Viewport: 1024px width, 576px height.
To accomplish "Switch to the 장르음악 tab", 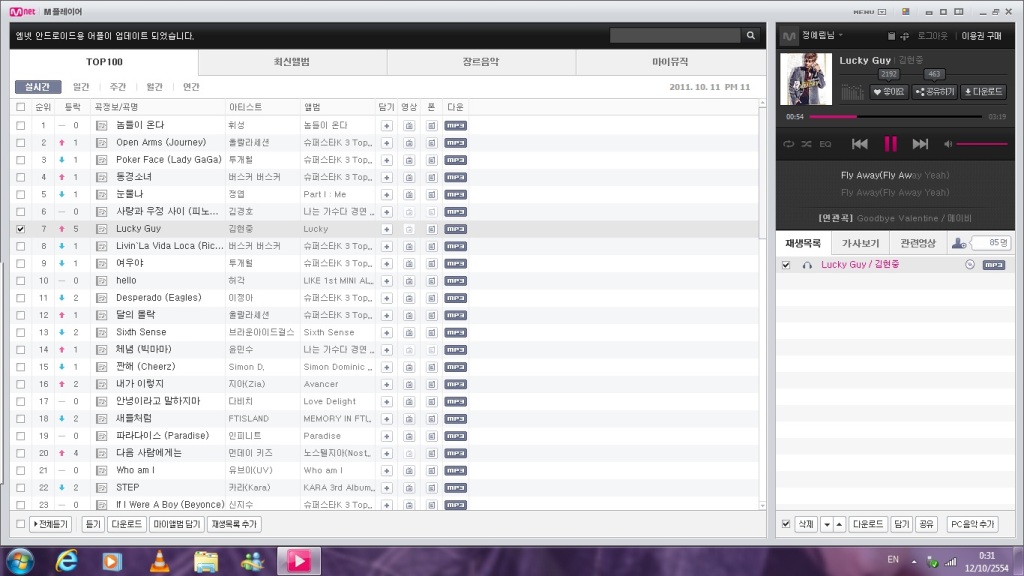I will (x=481, y=62).
